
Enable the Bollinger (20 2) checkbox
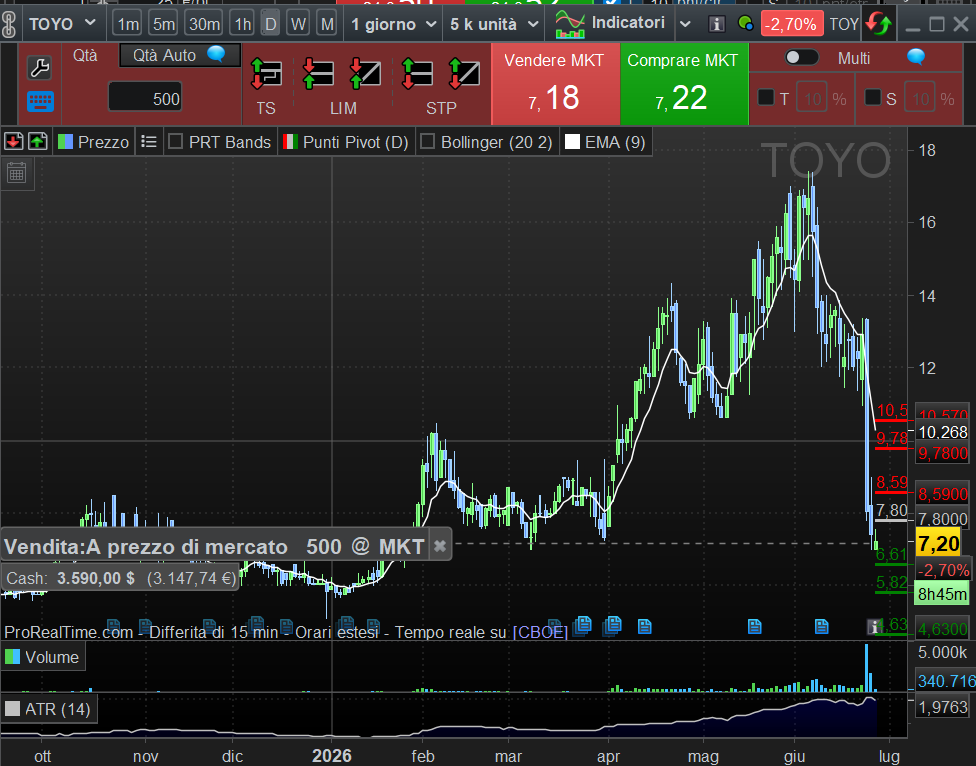(427, 142)
